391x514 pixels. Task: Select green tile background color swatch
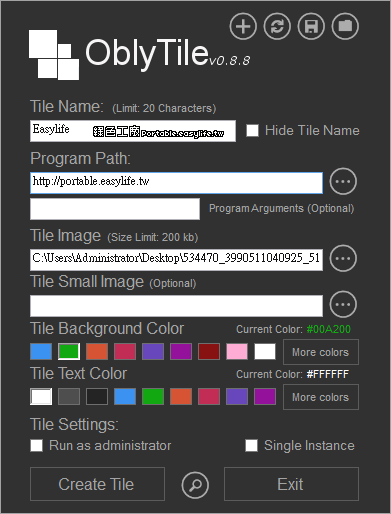[x=69, y=352]
